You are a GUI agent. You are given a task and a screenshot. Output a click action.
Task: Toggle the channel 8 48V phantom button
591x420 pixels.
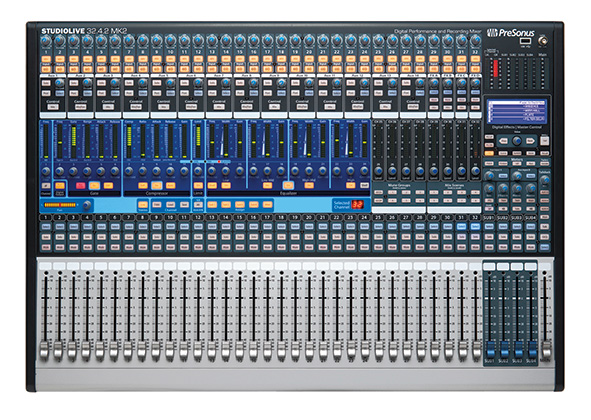click(x=143, y=59)
